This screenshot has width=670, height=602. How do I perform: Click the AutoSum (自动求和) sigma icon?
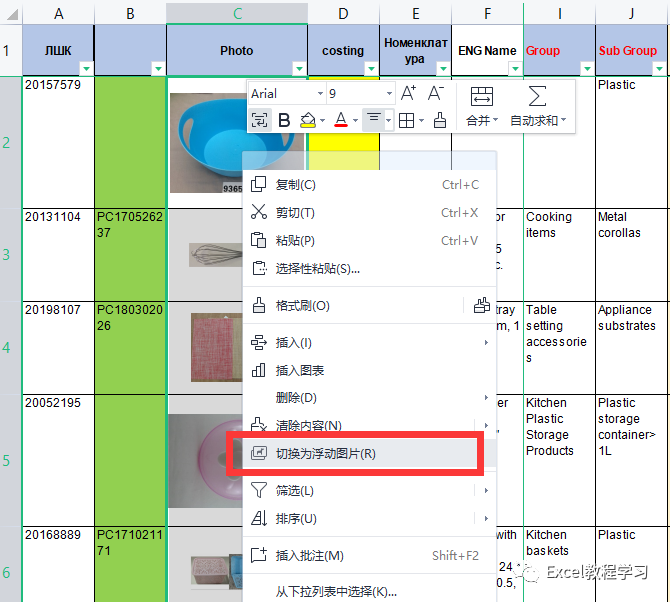point(537,96)
